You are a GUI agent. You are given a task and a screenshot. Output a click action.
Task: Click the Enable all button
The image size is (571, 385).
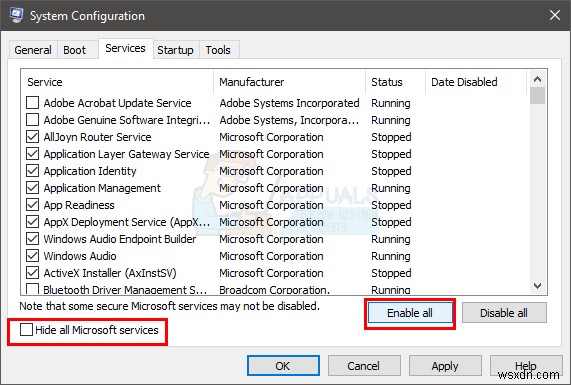(x=410, y=313)
